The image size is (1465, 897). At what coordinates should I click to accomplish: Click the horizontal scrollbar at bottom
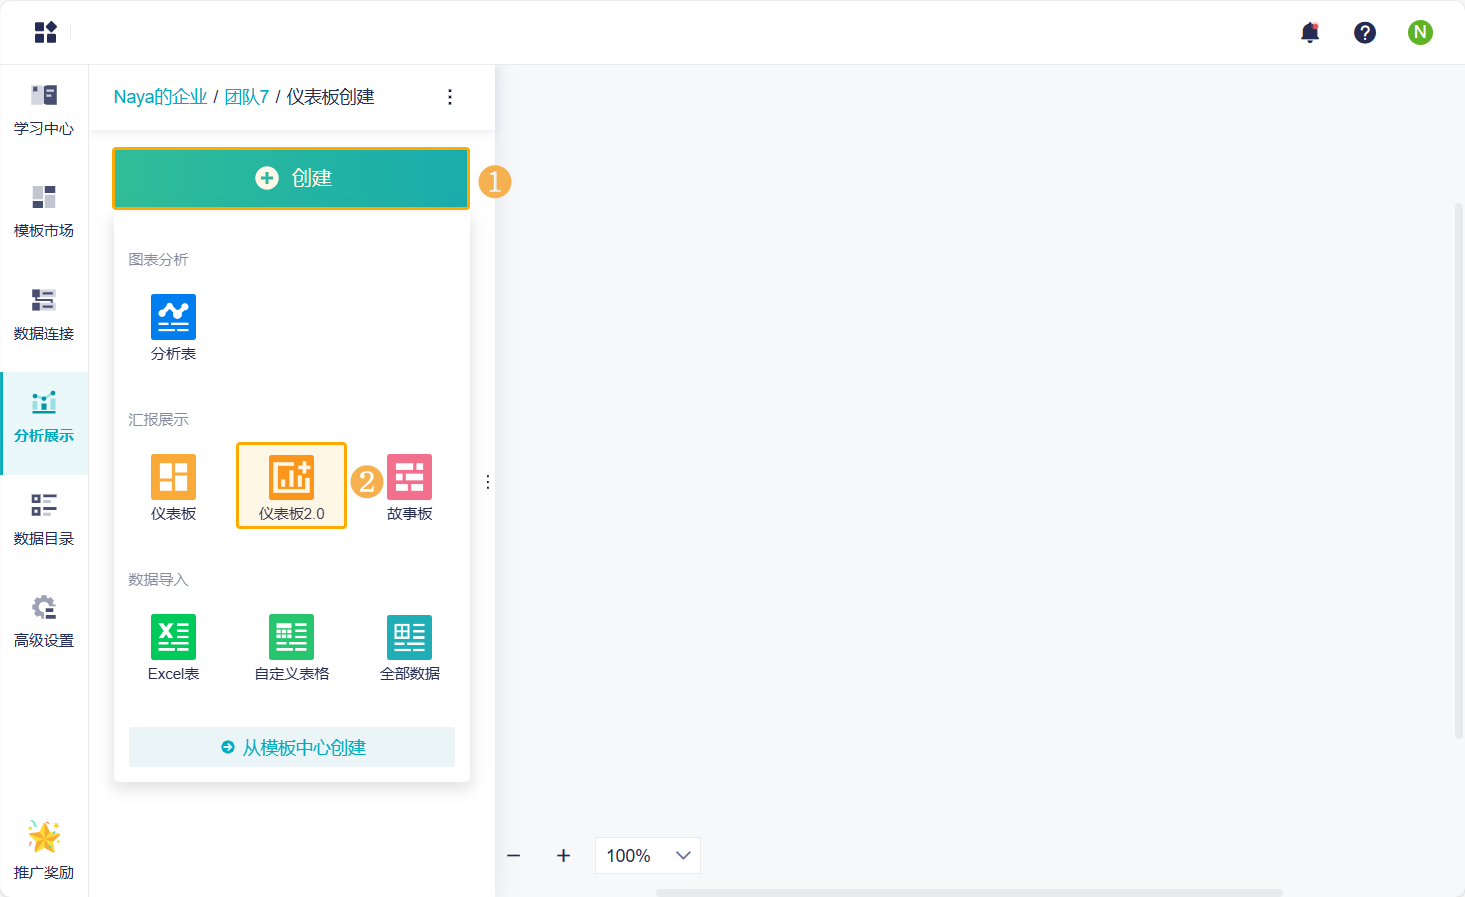[x=969, y=893]
